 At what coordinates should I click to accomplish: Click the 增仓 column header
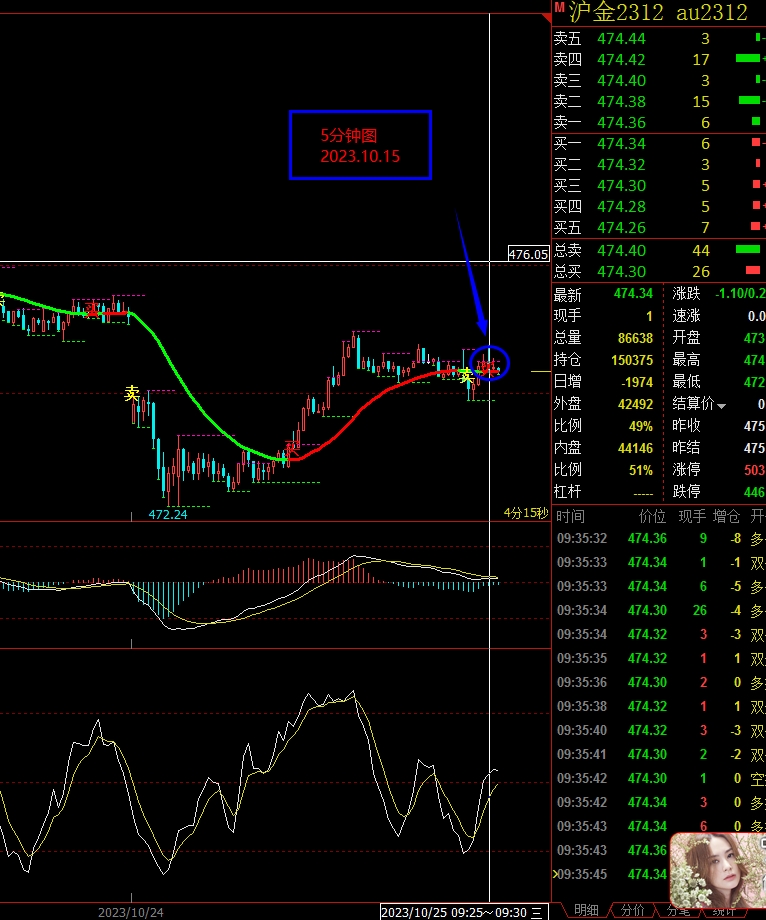(726, 516)
